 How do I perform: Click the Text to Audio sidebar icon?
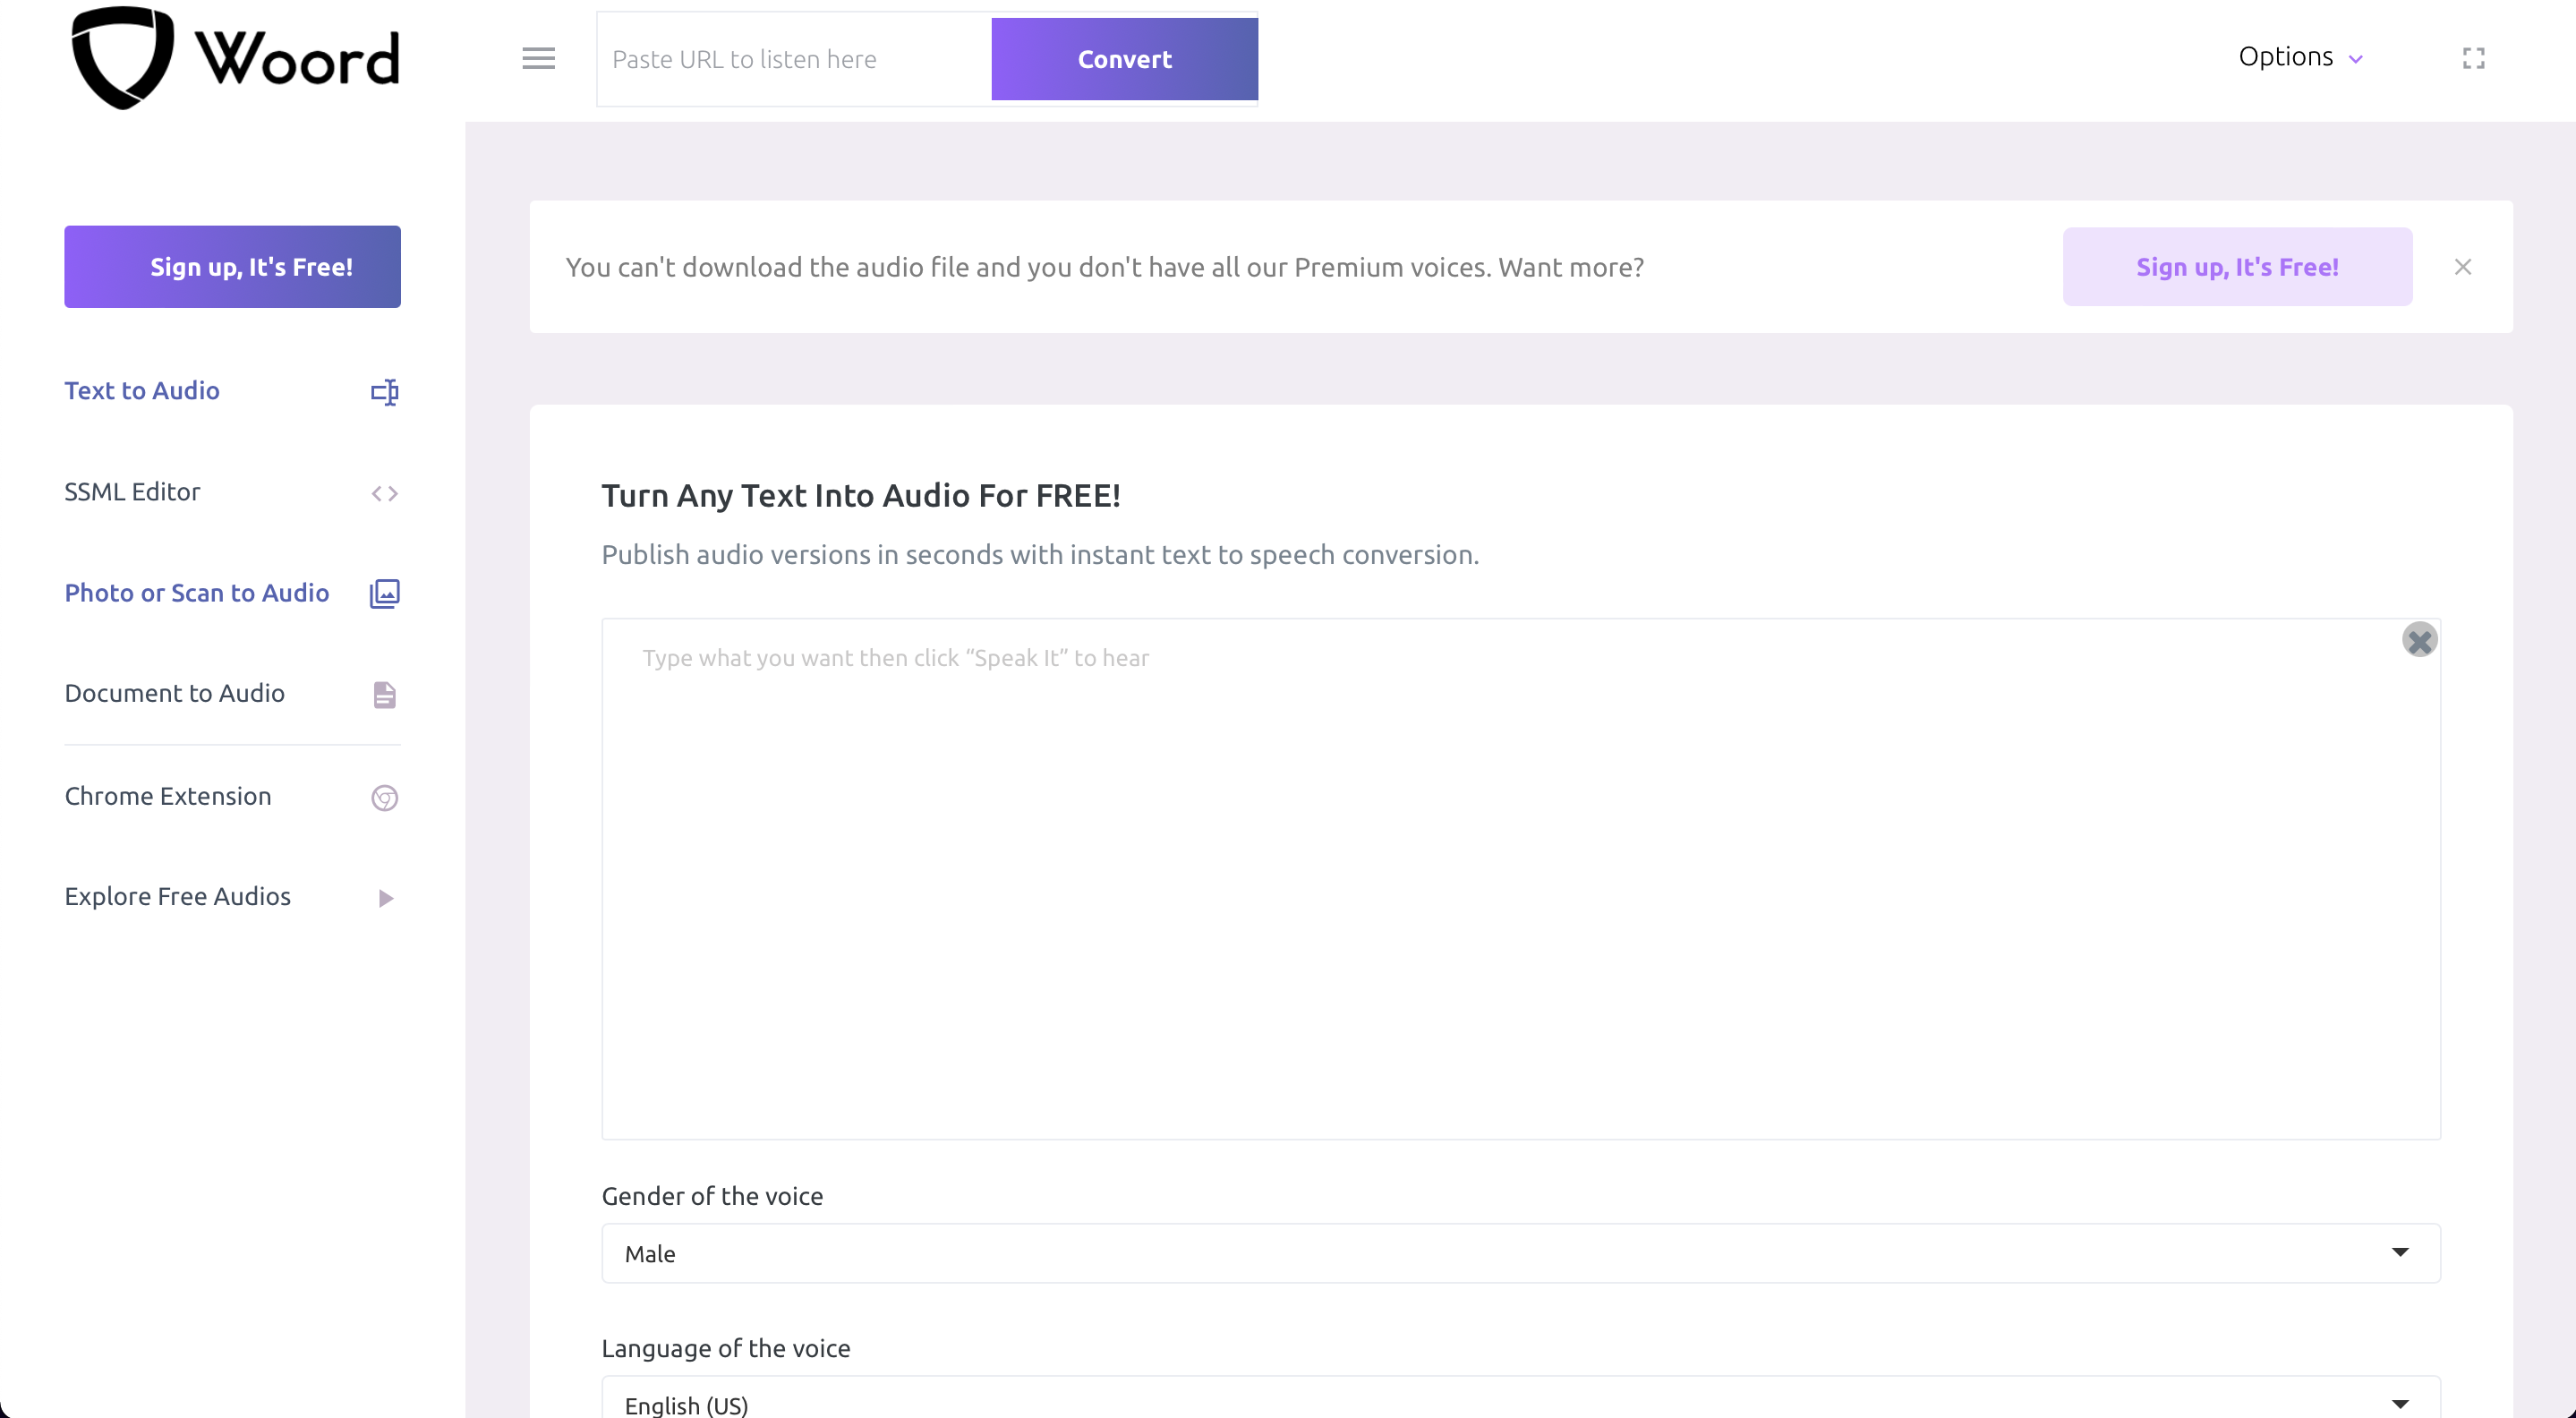[x=384, y=392]
